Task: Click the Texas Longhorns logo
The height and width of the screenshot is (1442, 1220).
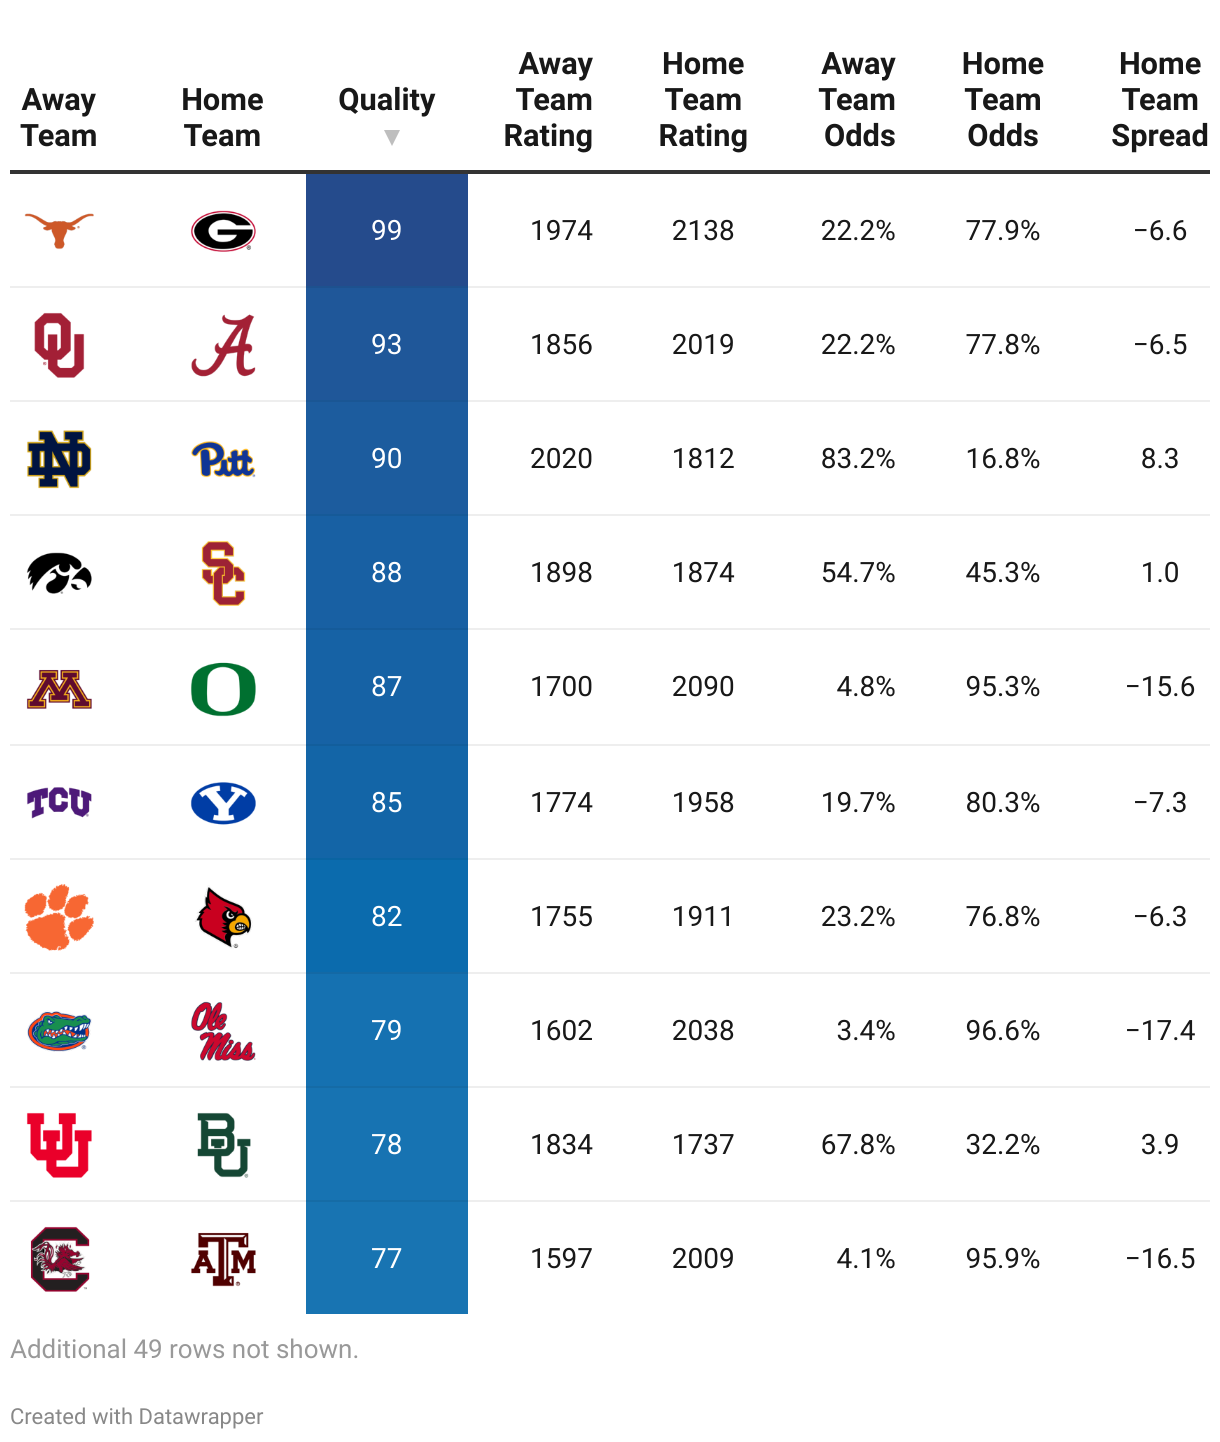Action: tap(59, 230)
